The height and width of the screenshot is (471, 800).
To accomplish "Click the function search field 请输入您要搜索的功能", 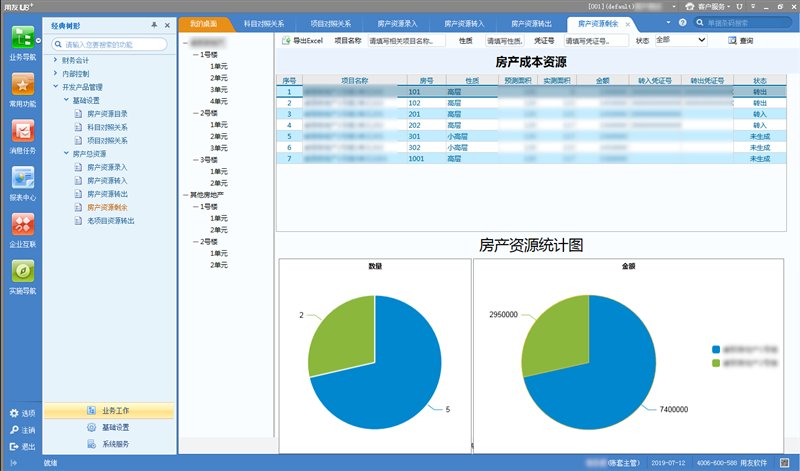I will coord(109,44).
